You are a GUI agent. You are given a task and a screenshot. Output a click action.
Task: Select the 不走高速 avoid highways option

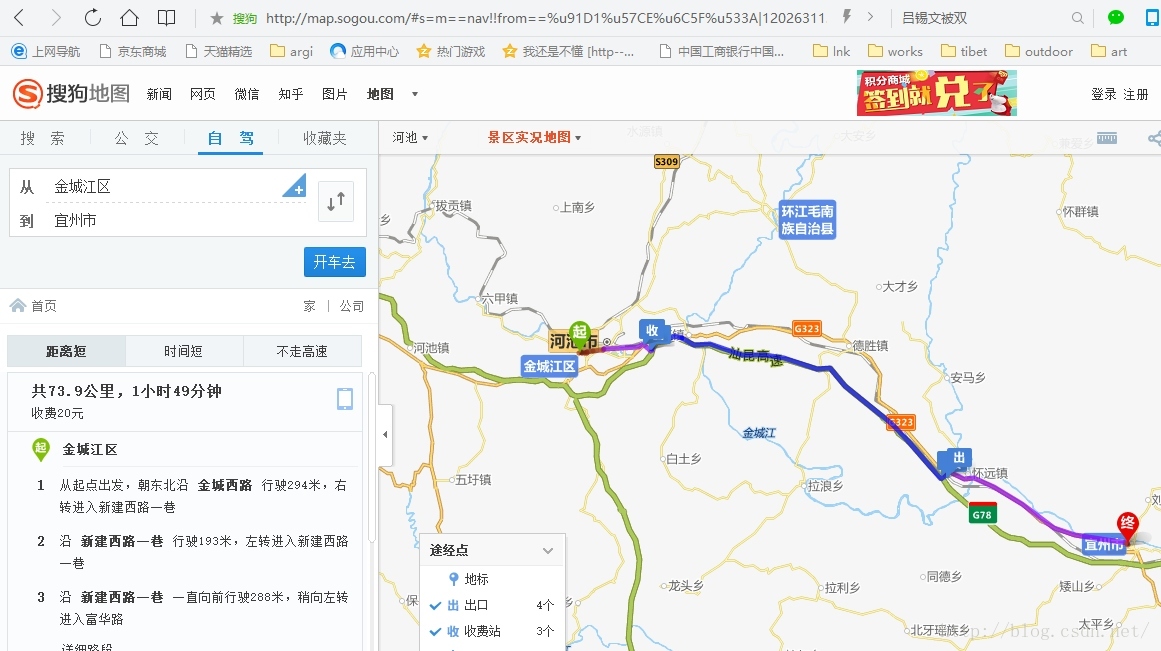click(x=302, y=351)
